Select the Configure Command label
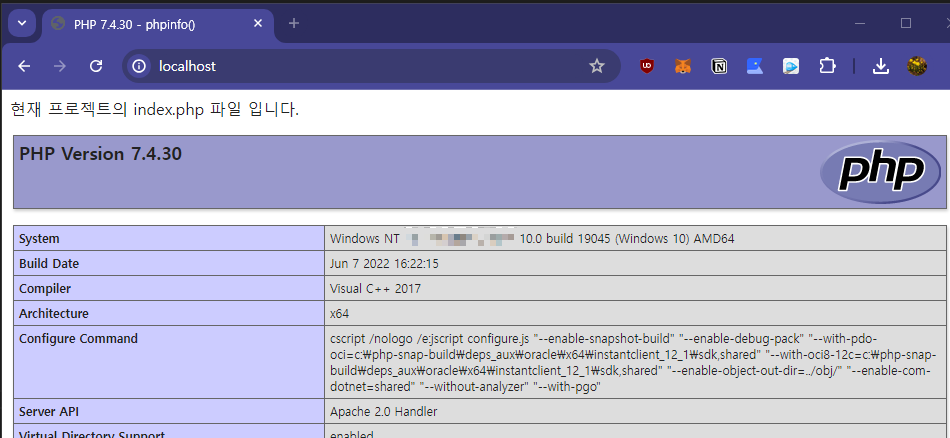This screenshot has height=438, width=950. pos(79,338)
